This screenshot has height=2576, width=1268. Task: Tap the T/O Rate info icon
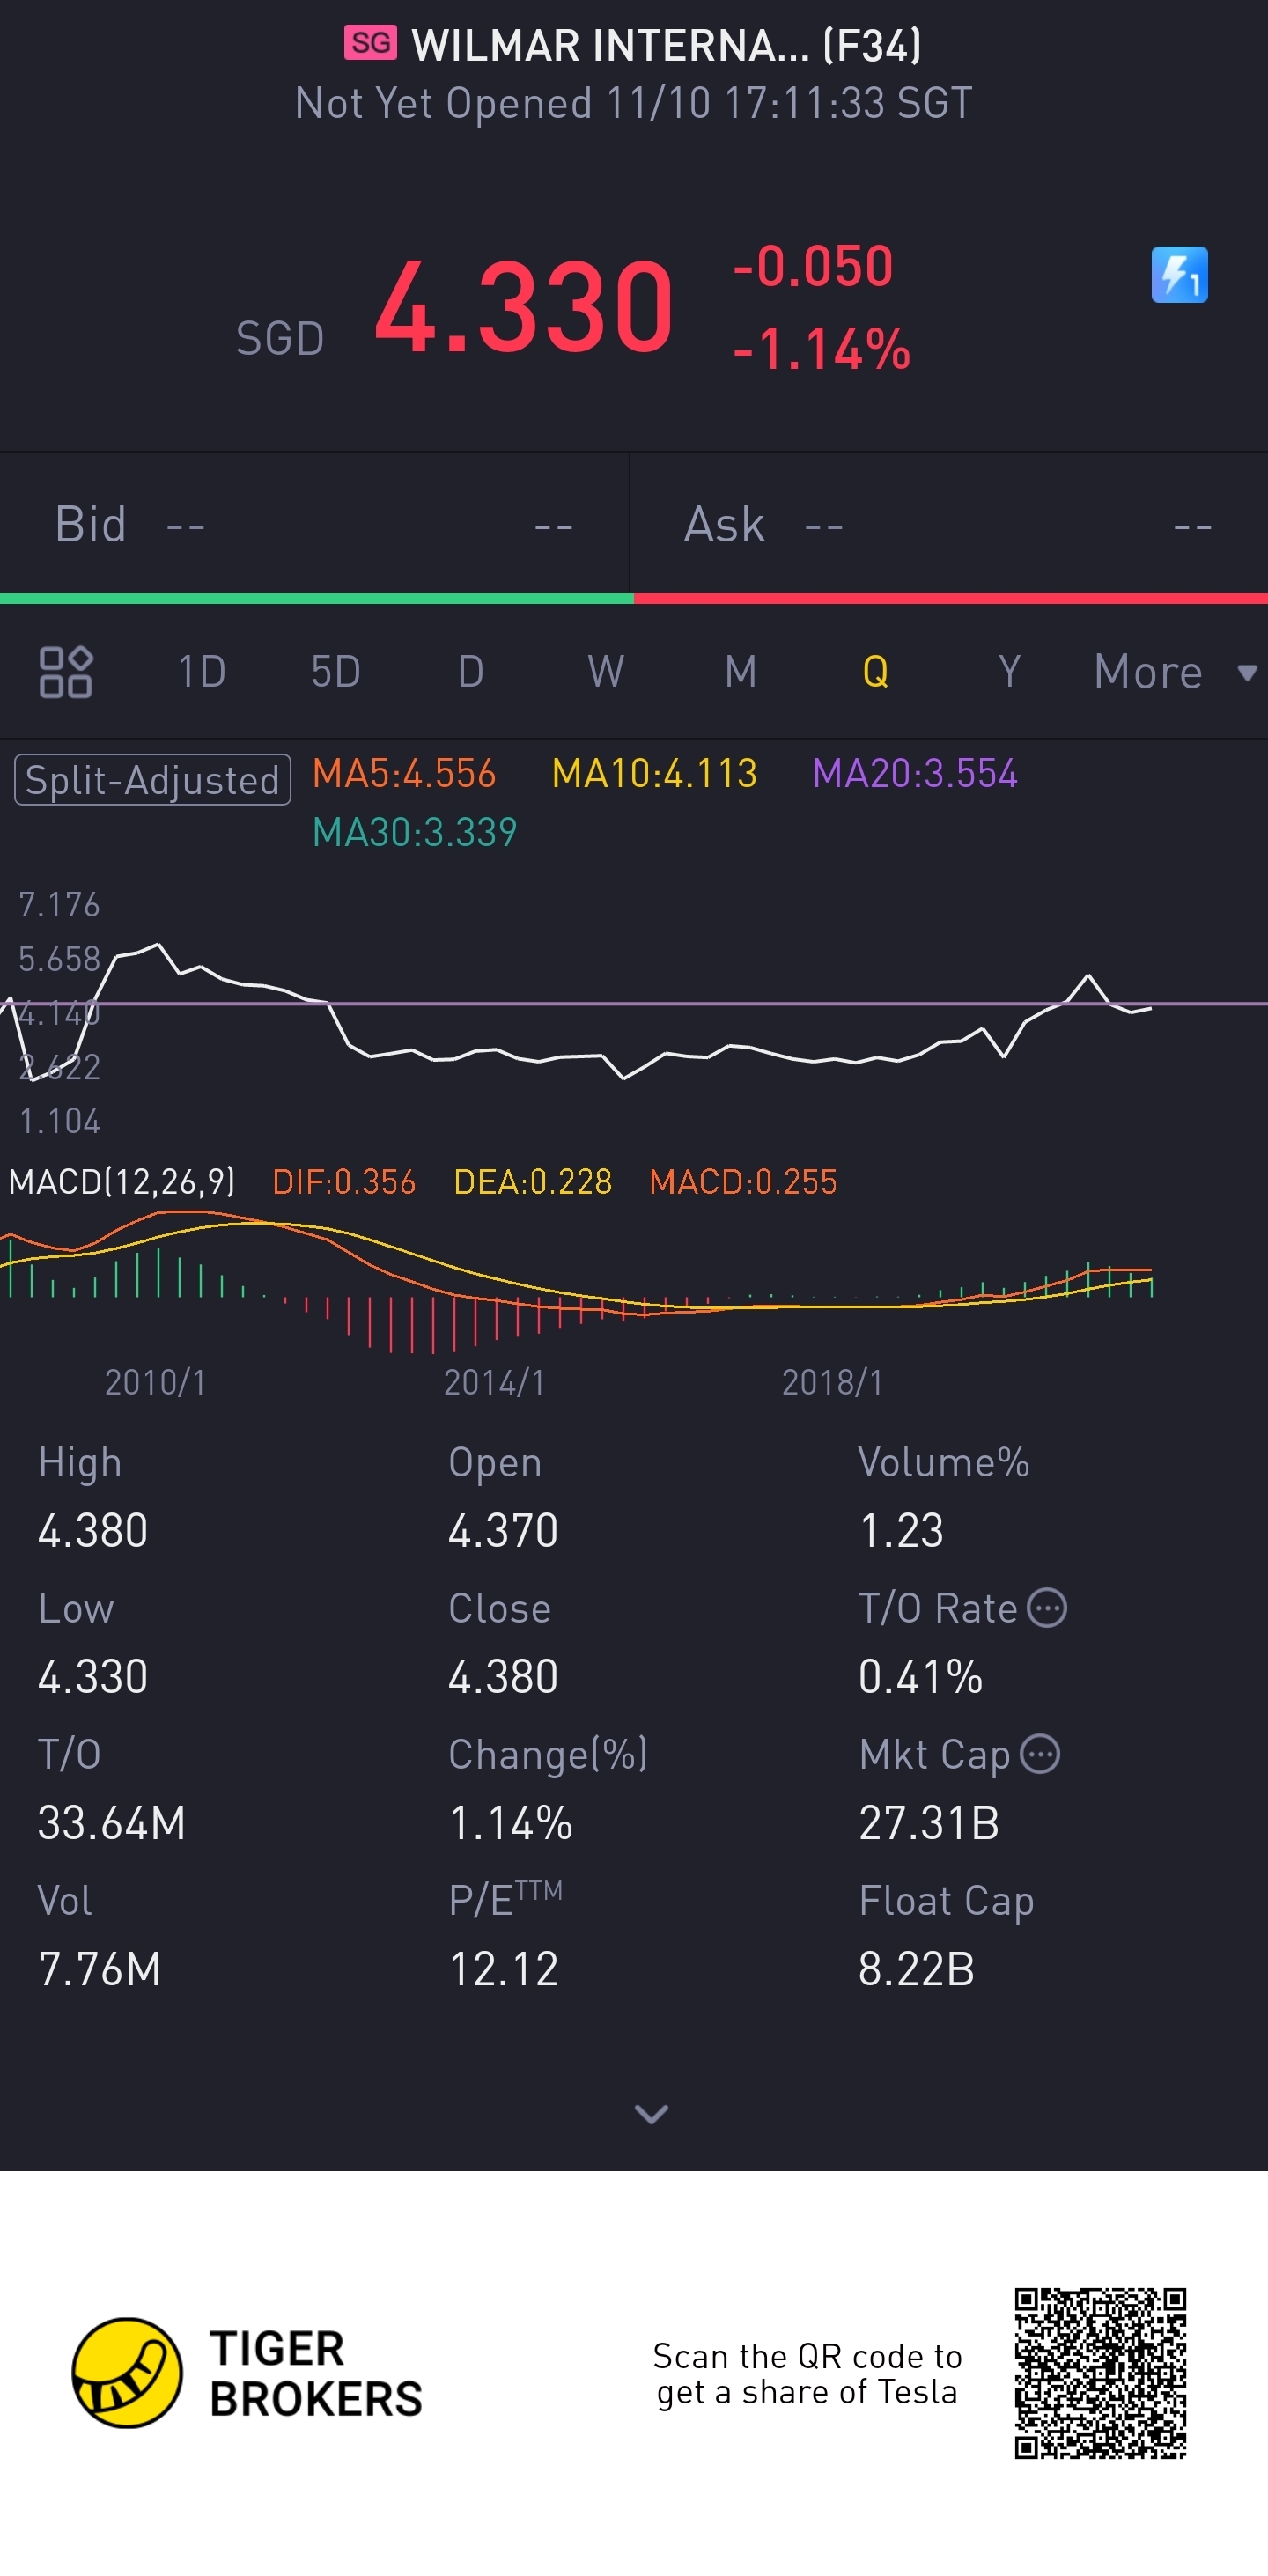click(x=1047, y=1608)
